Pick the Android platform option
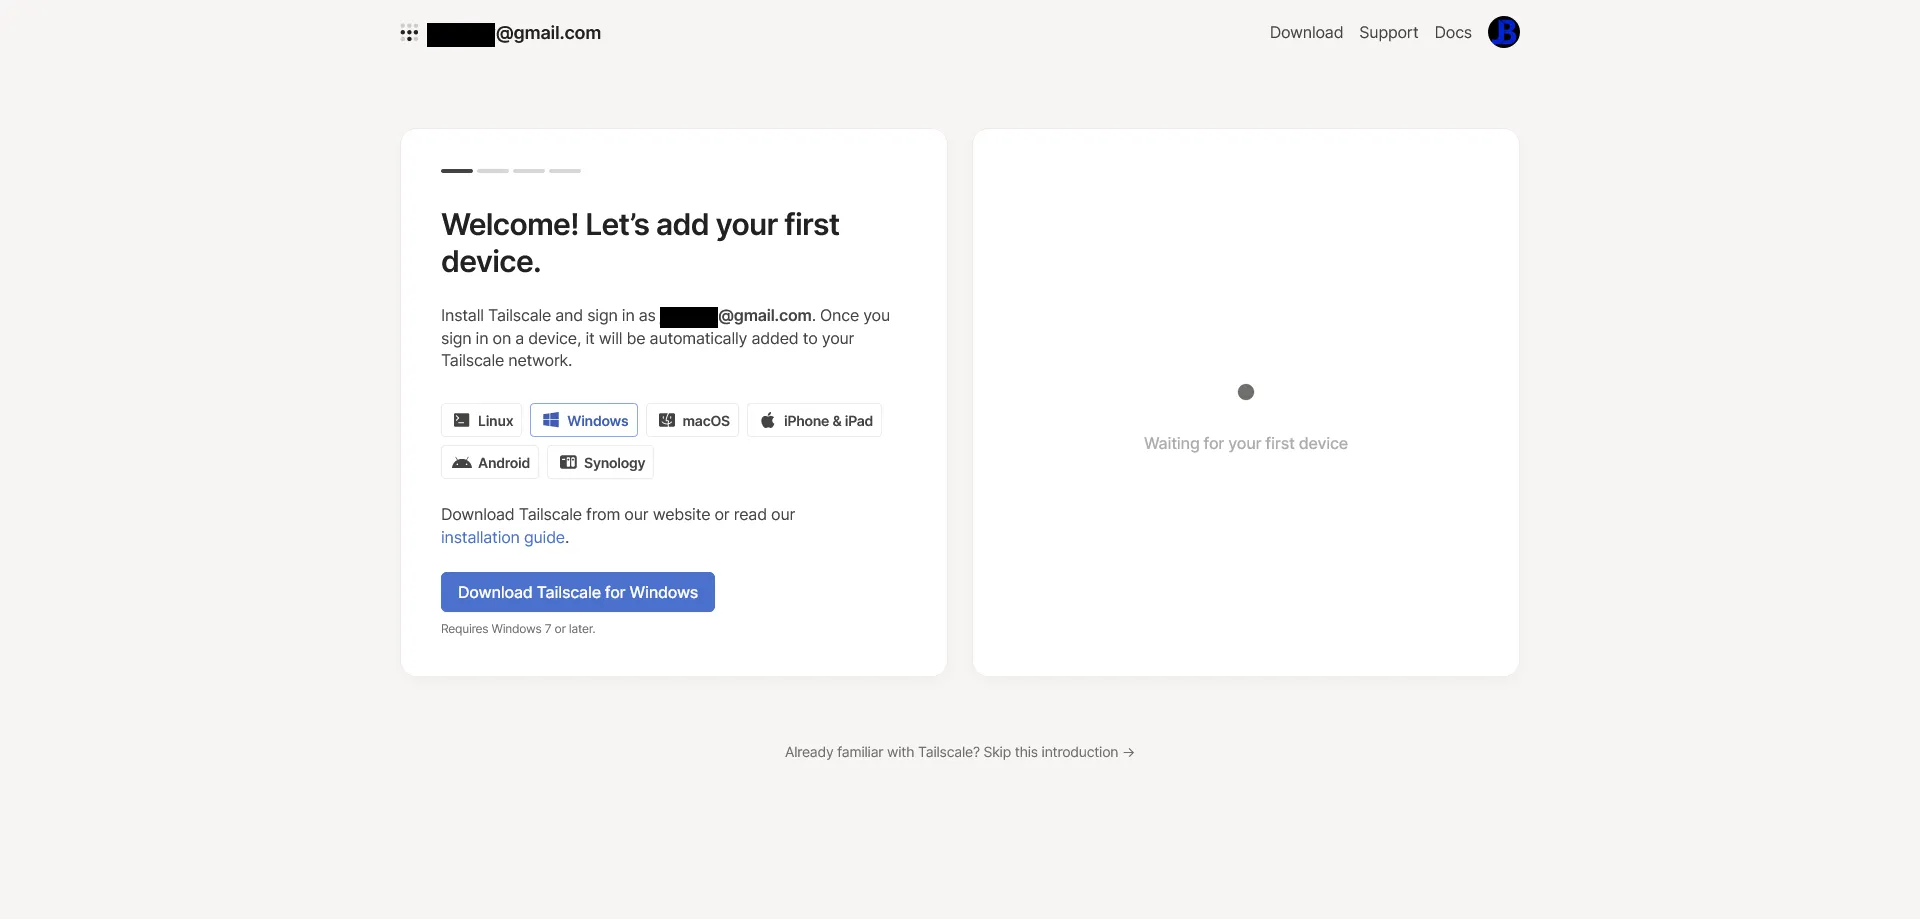This screenshot has width=1920, height=919. click(x=491, y=463)
